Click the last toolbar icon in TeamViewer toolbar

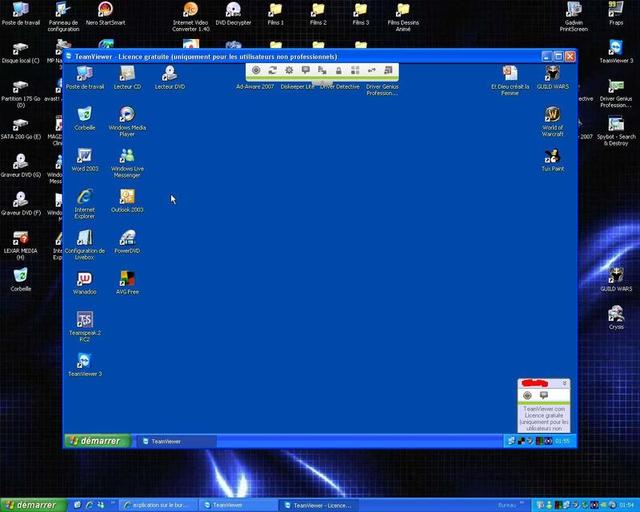[x=388, y=70]
